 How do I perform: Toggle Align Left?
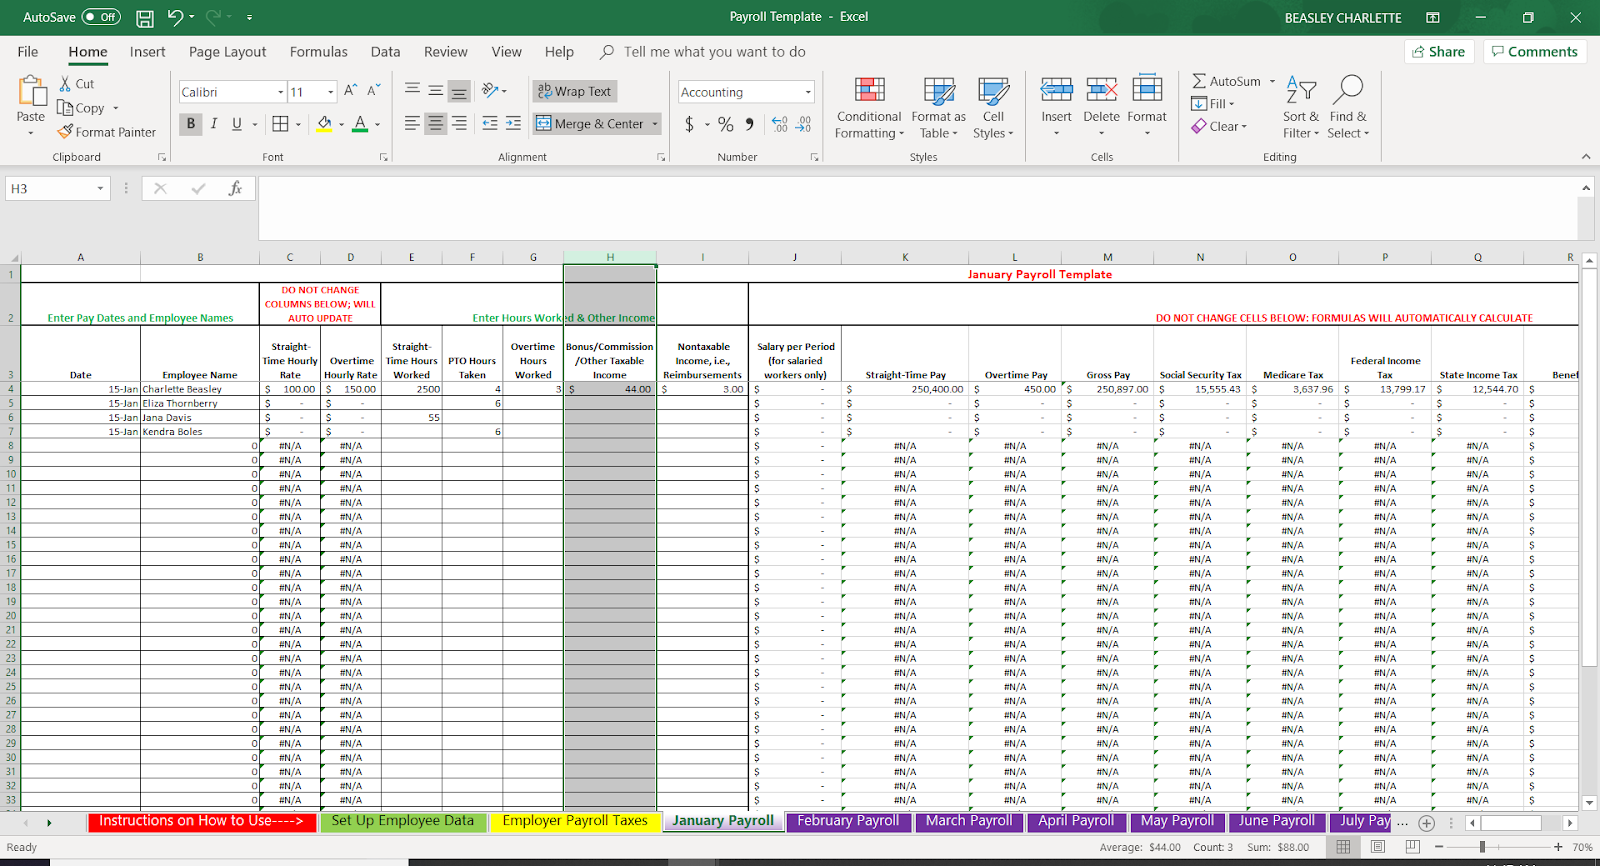[x=412, y=123]
